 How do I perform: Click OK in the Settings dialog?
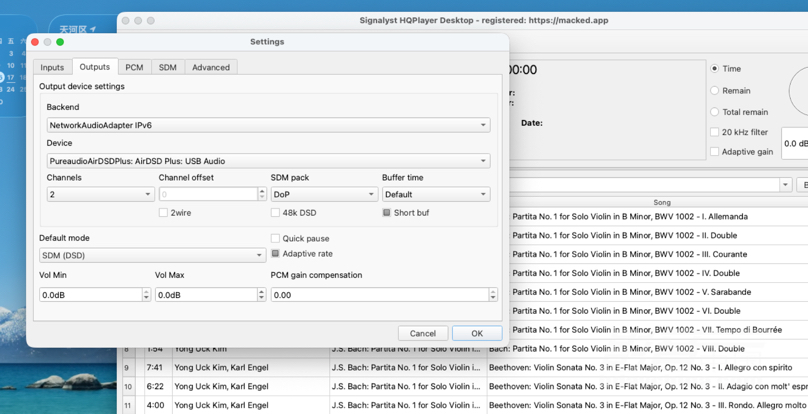(477, 334)
